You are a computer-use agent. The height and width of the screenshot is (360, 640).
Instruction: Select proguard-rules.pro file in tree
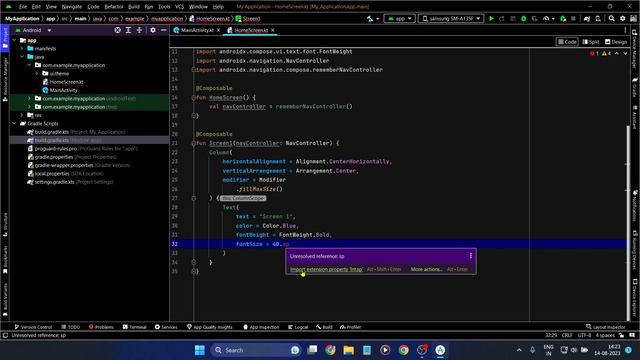coord(56,149)
